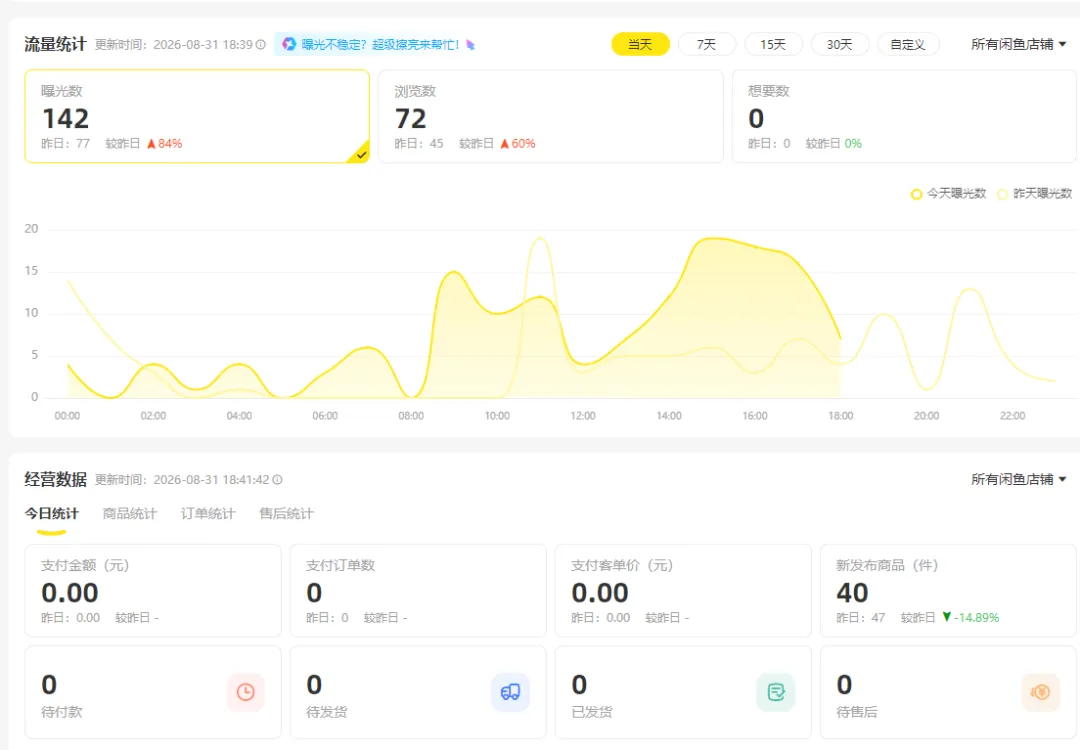This screenshot has height=750, width=1080.
Task: Click the 超级擦亮 promo badge icon
Action: [289, 44]
